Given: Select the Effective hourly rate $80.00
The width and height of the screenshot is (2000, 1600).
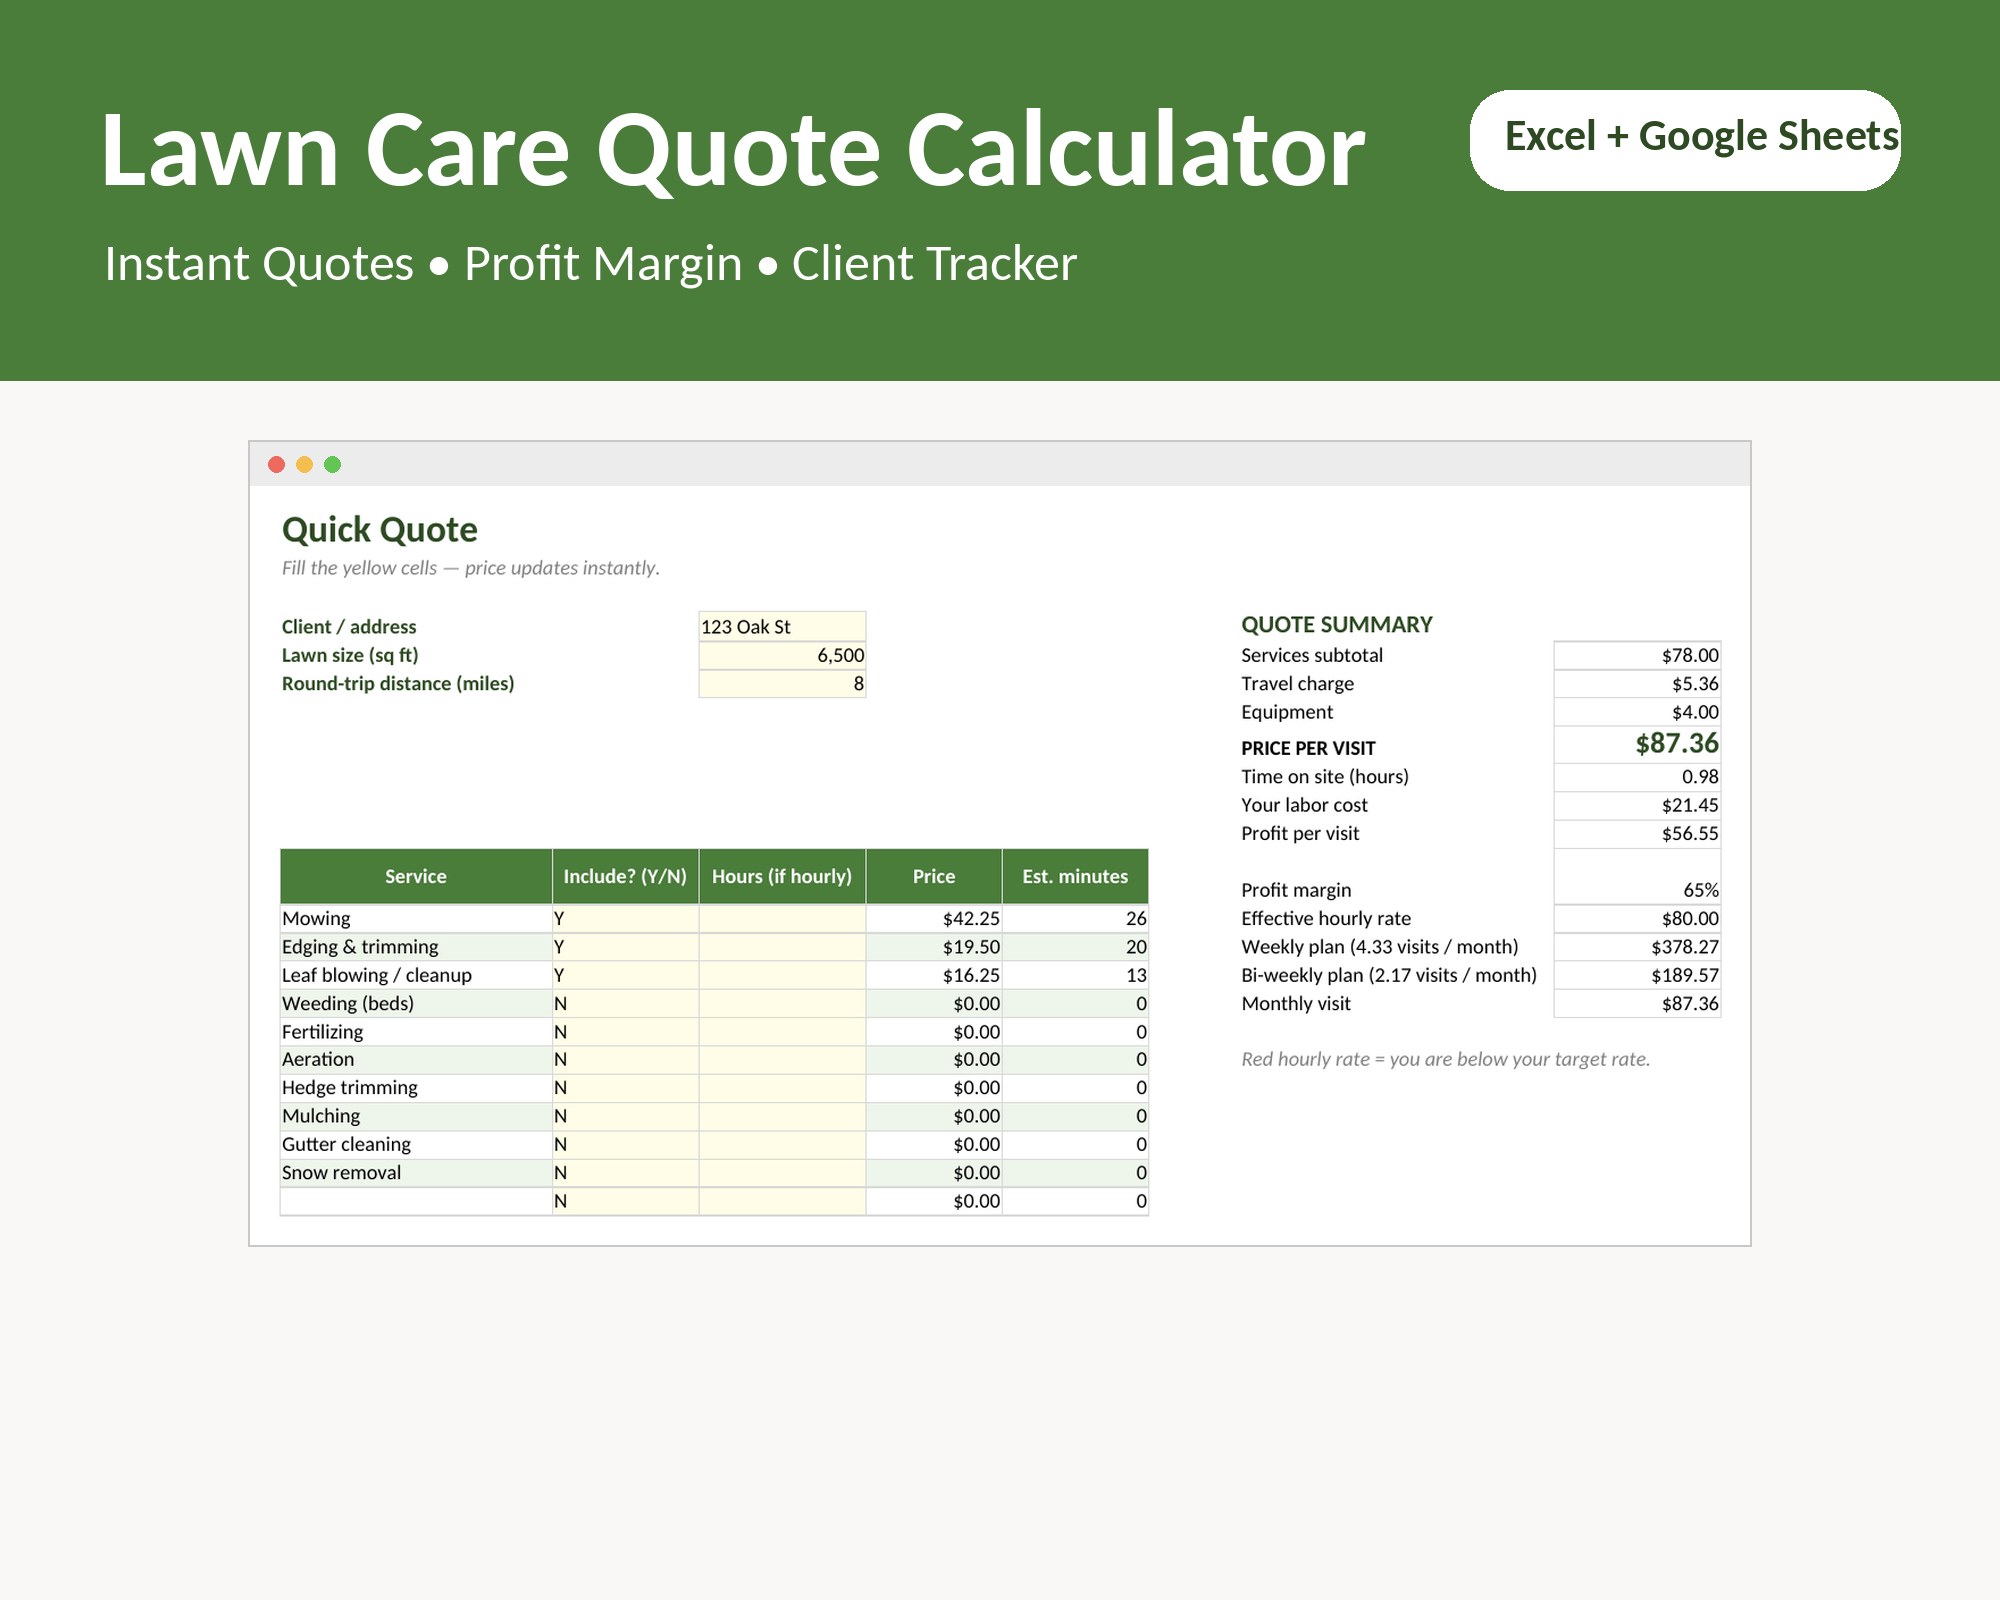Looking at the screenshot, I should [x=1637, y=918].
